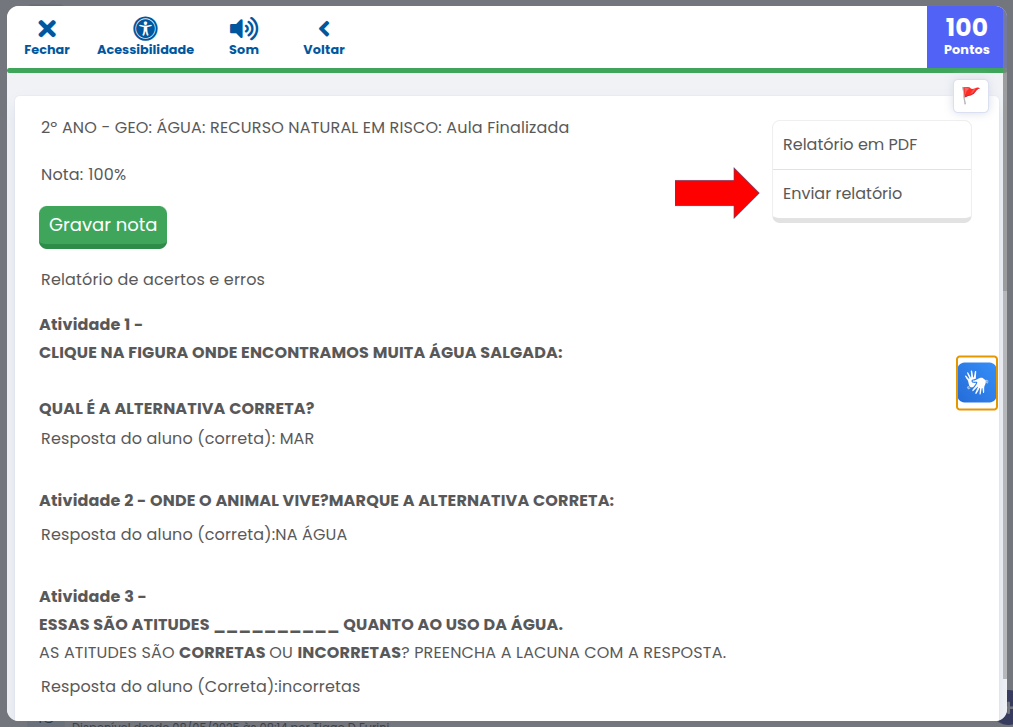Click the 100 Pontos score badge
Viewport: 1013px width, 727px height.
[x=966, y=36]
